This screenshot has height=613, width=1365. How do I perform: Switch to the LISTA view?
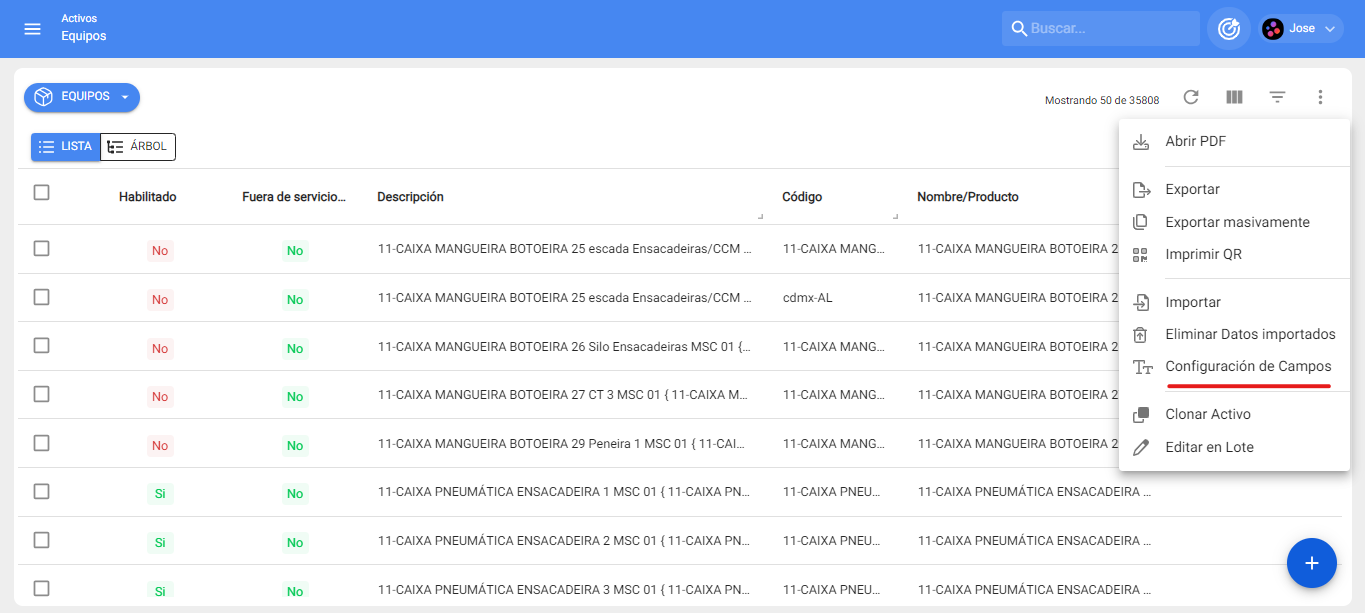pos(65,147)
